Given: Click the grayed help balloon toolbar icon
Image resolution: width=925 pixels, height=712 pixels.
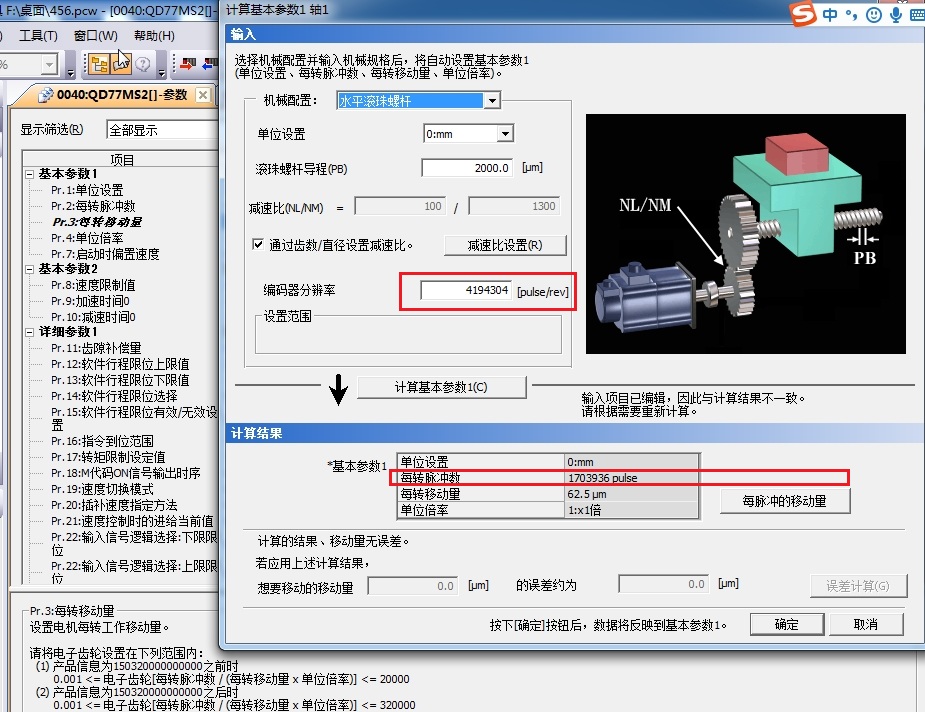Looking at the screenshot, I should [143, 65].
